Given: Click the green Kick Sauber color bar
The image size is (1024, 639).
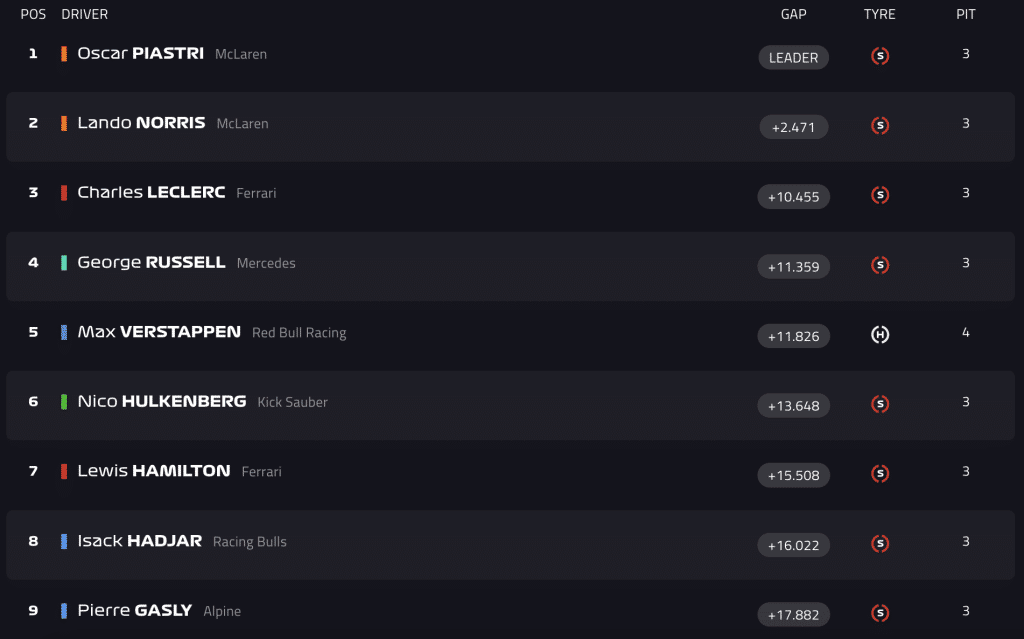Looking at the screenshot, I should point(64,402).
